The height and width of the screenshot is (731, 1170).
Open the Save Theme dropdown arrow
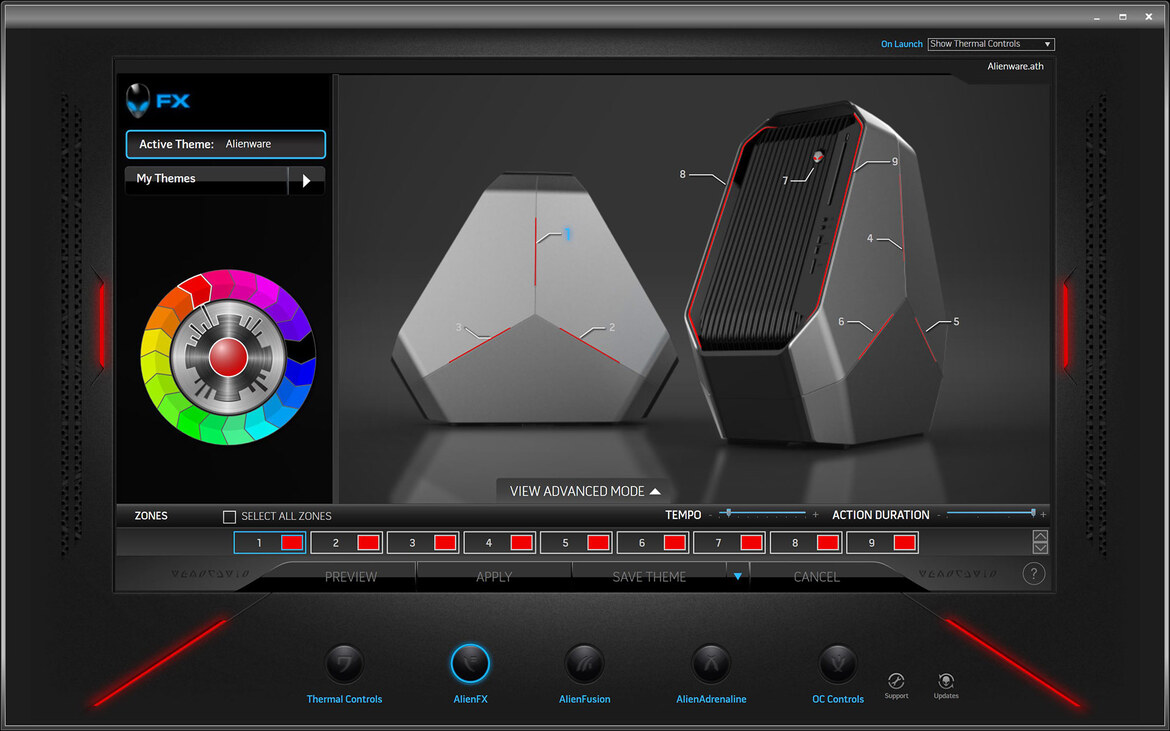(737, 576)
